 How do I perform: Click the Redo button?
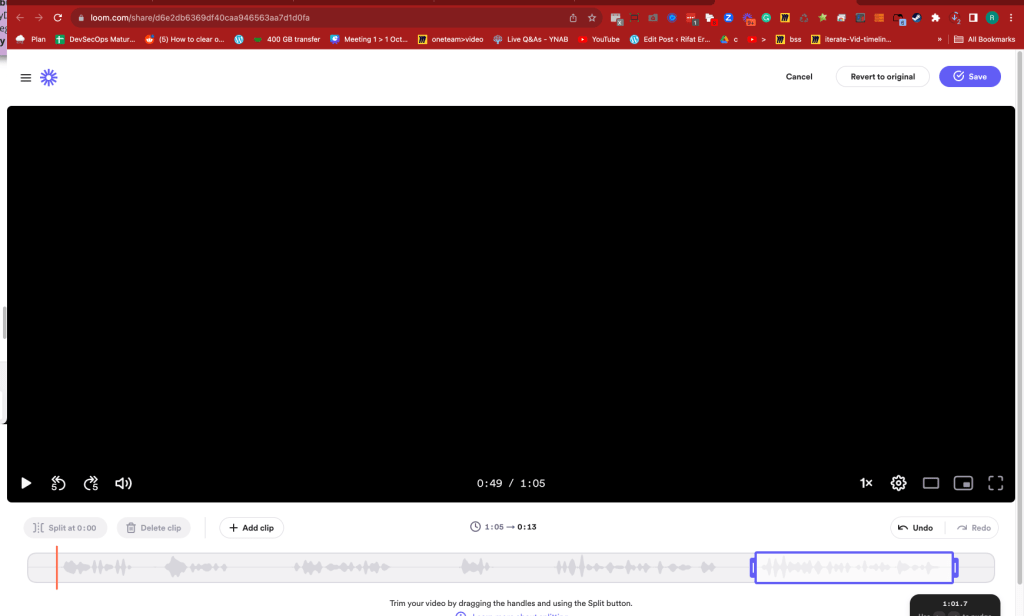[974, 528]
